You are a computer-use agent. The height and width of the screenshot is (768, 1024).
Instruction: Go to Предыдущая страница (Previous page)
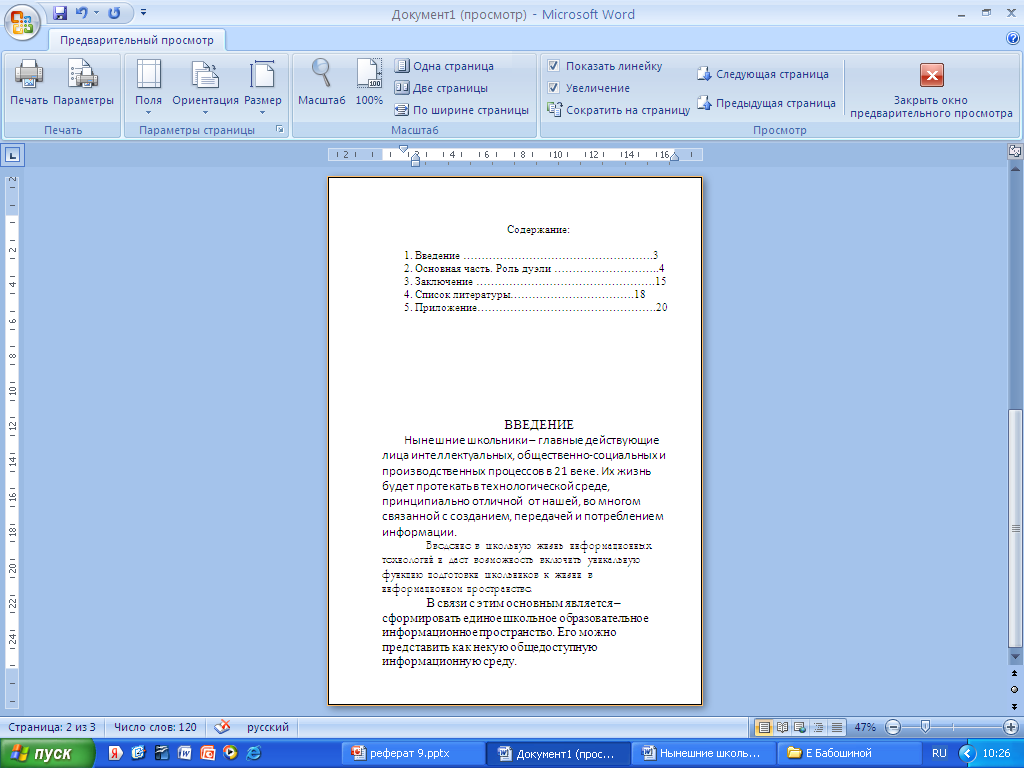click(x=765, y=103)
